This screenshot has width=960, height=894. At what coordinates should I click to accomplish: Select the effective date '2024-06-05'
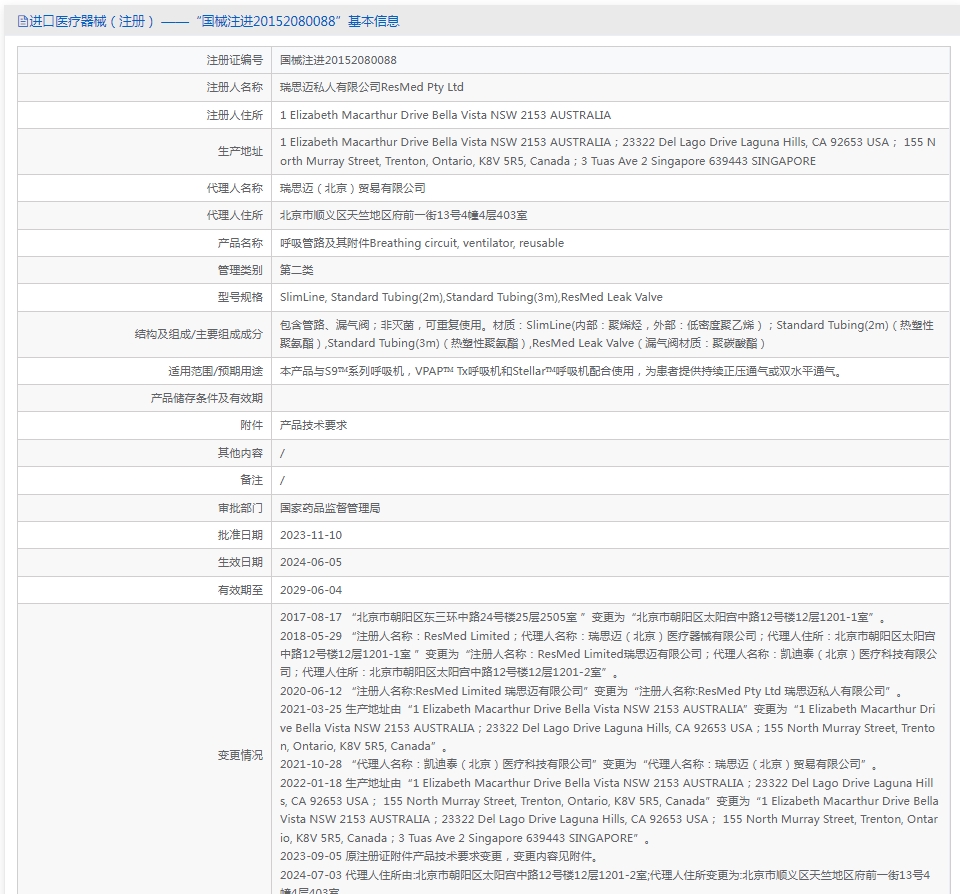[311, 562]
